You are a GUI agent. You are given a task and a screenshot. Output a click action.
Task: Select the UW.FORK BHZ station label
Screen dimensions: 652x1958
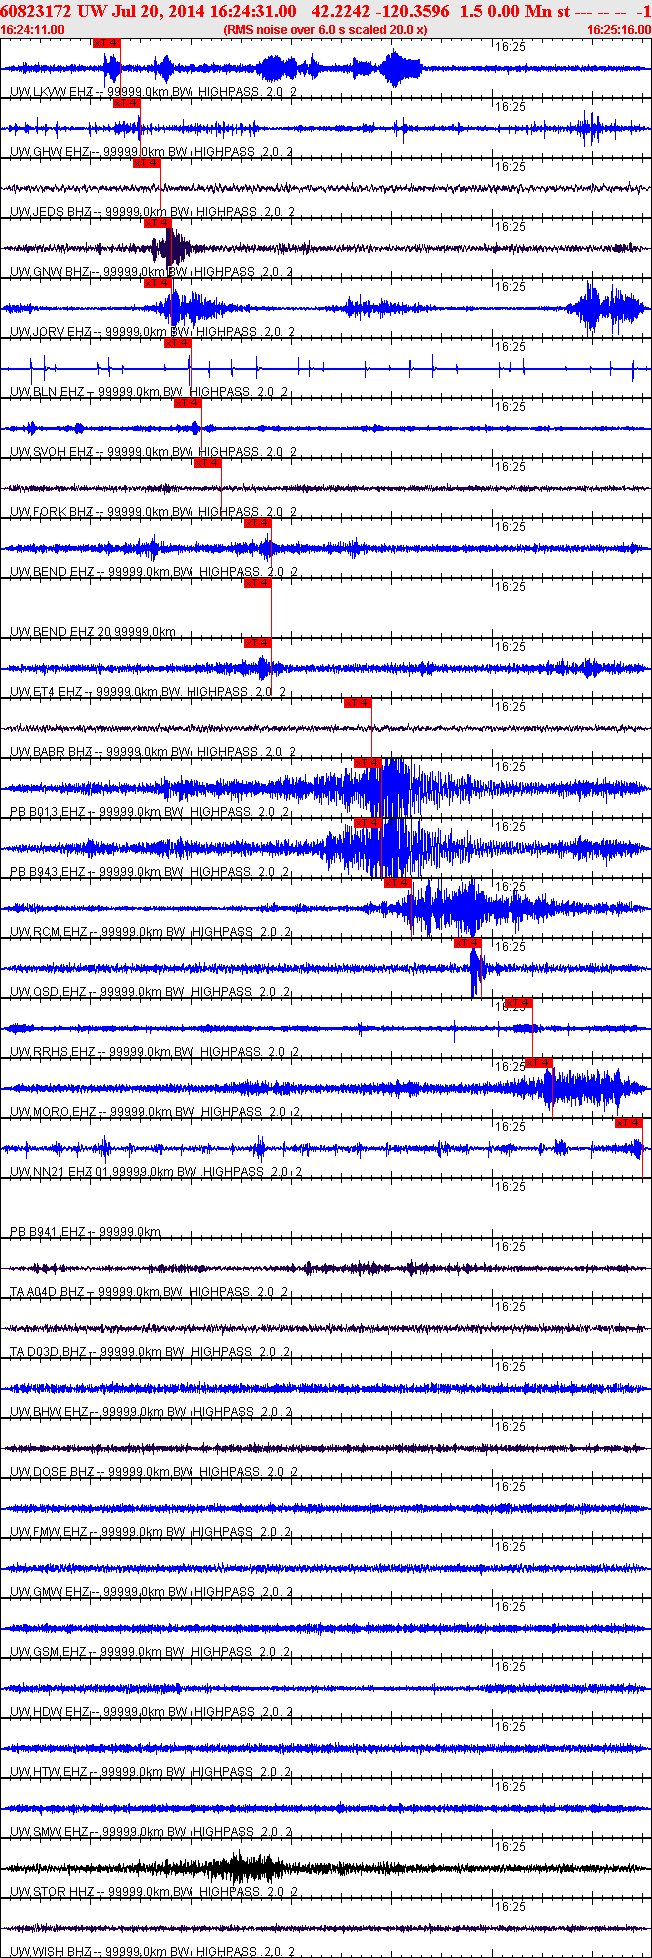click(x=154, y=512)
